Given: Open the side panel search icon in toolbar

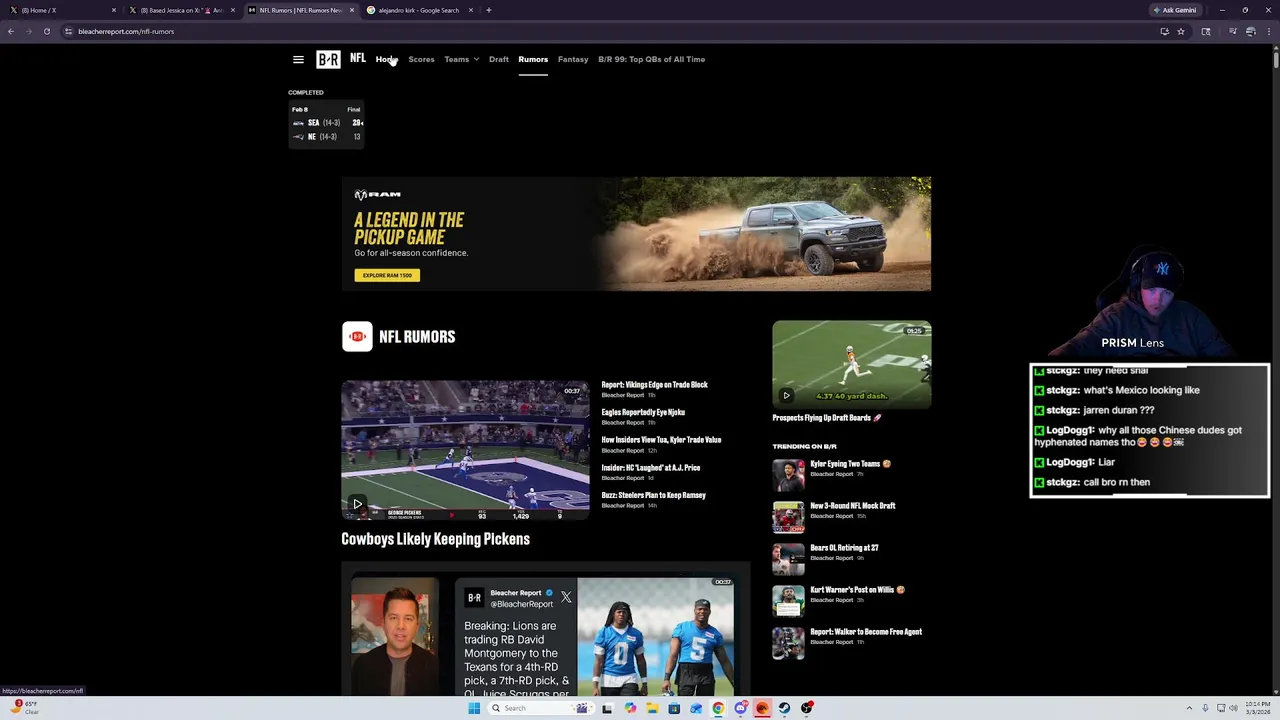Looking at the screenshot, I should click(1206, 31).
